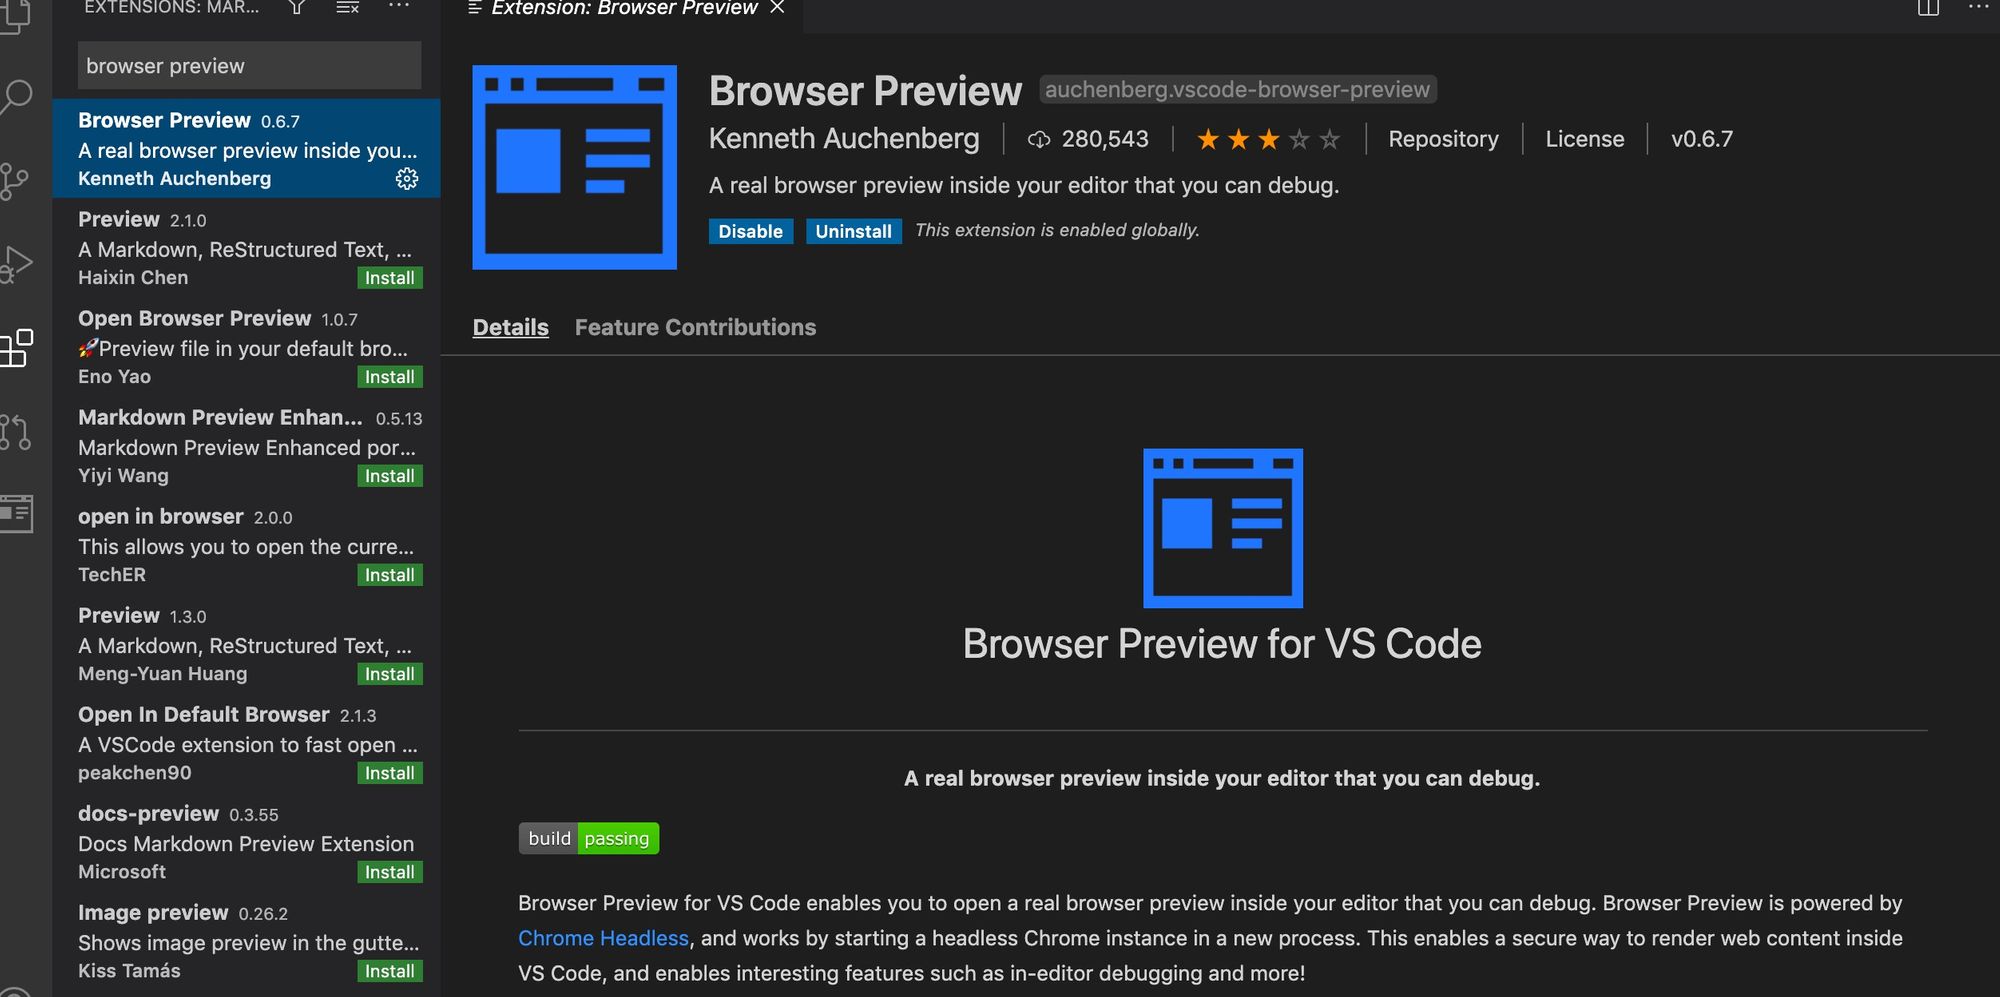Install open in browser by TechER
The image size is (2000, 997).
390,575
